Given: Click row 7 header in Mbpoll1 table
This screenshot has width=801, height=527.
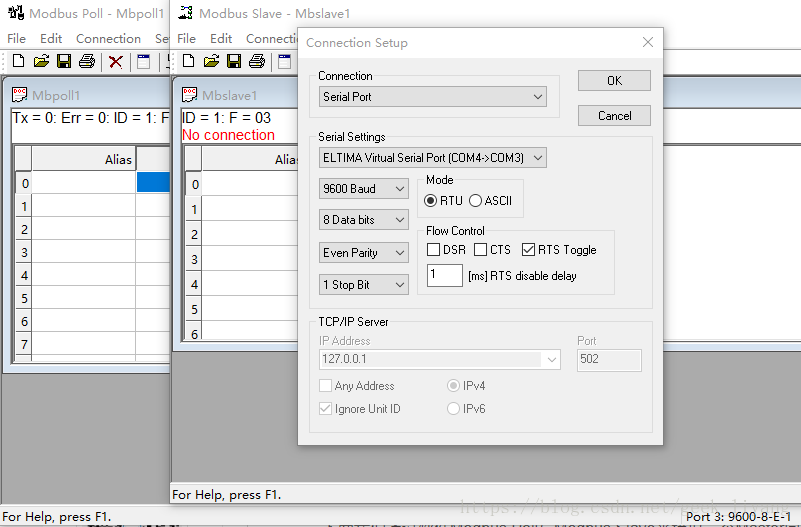Looking at the screenshot, I should click(x=23, y=344).
